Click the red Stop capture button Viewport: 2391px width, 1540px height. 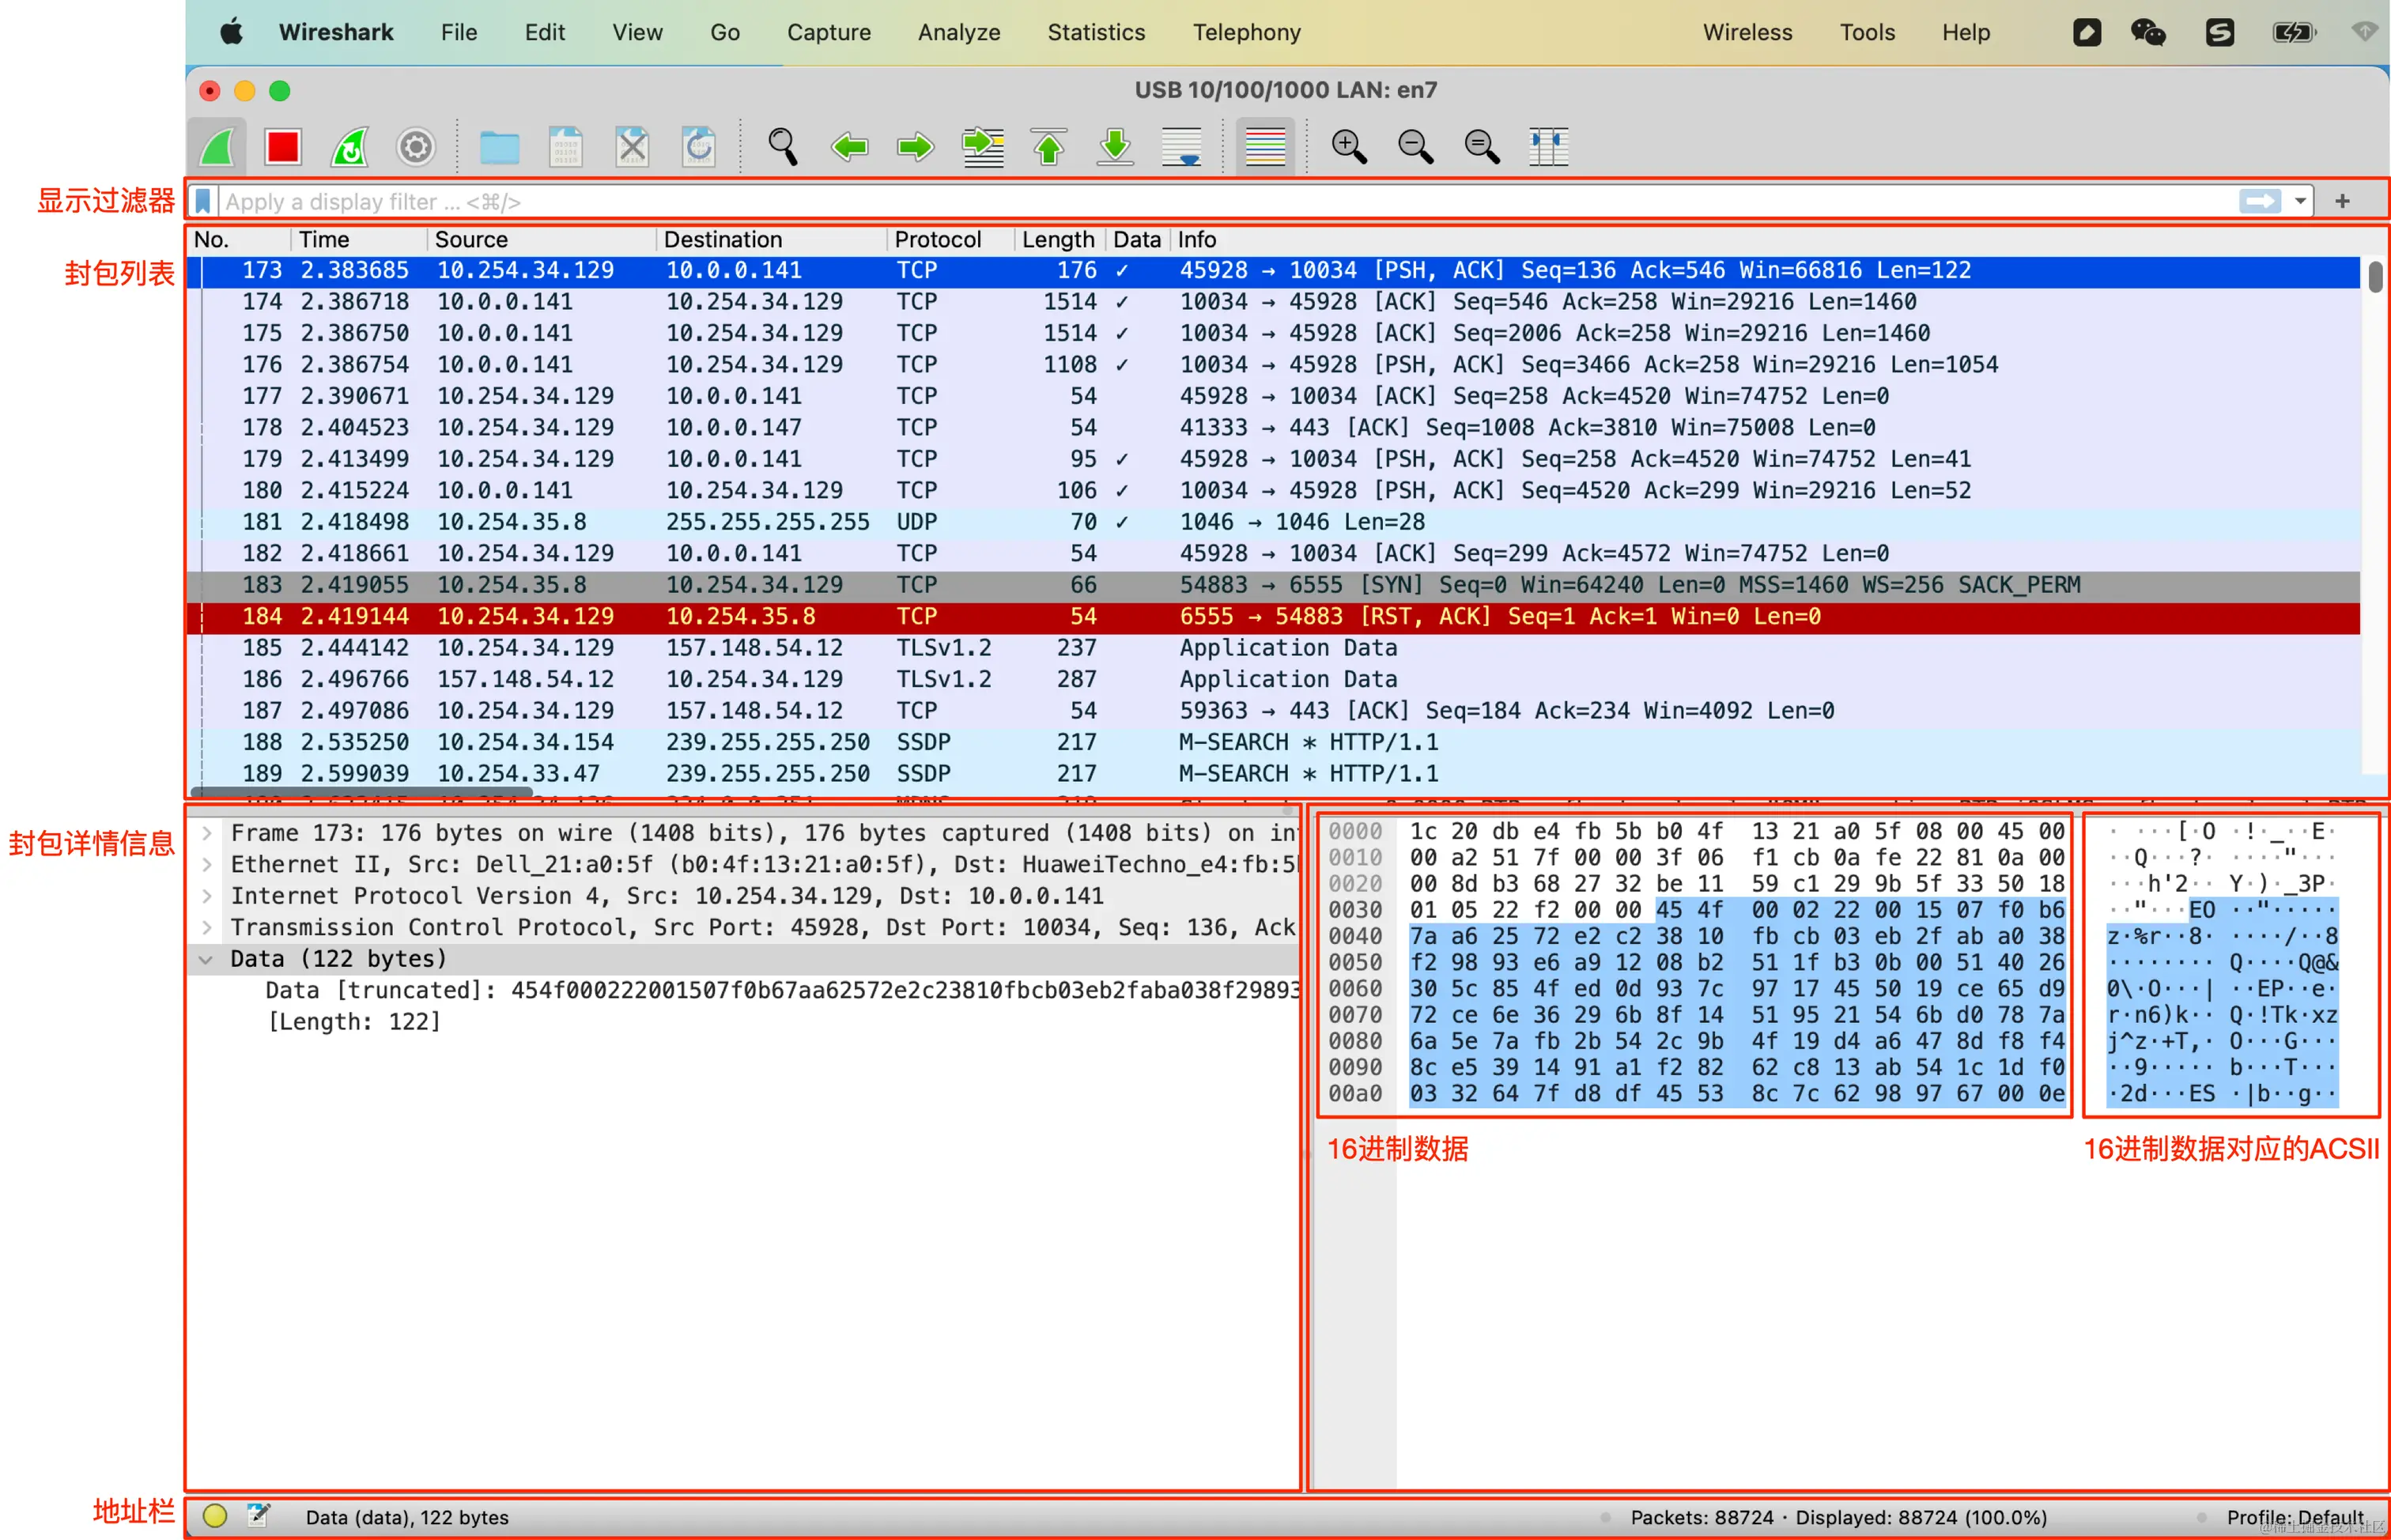[283, 148]
